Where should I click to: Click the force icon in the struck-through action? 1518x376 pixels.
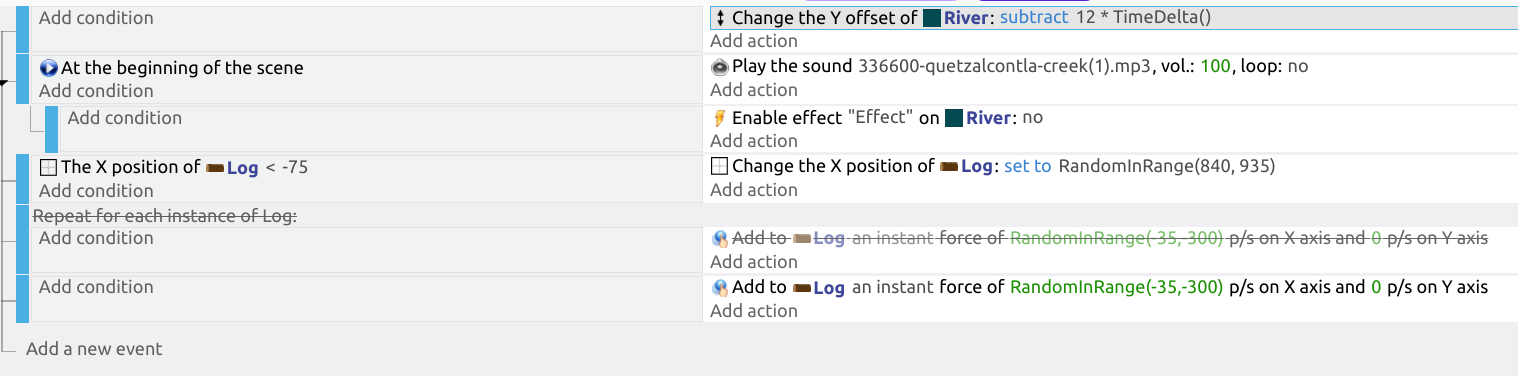pyautogui.click(x=720, y=239)
